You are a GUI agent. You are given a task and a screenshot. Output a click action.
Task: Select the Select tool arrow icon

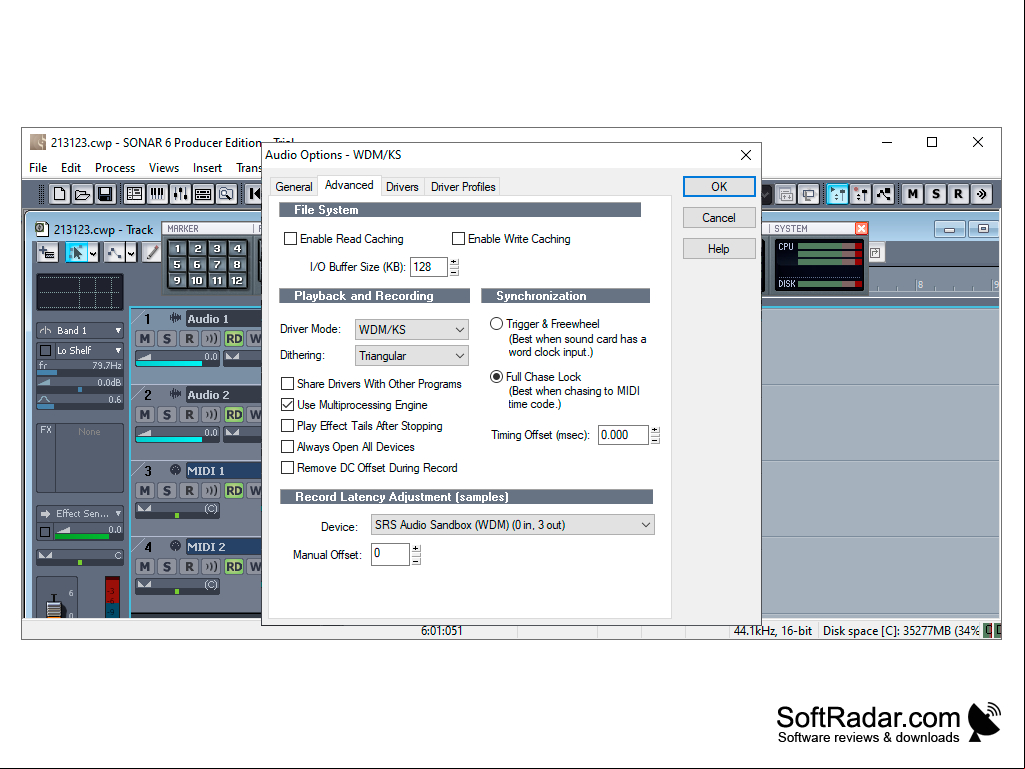76,252
